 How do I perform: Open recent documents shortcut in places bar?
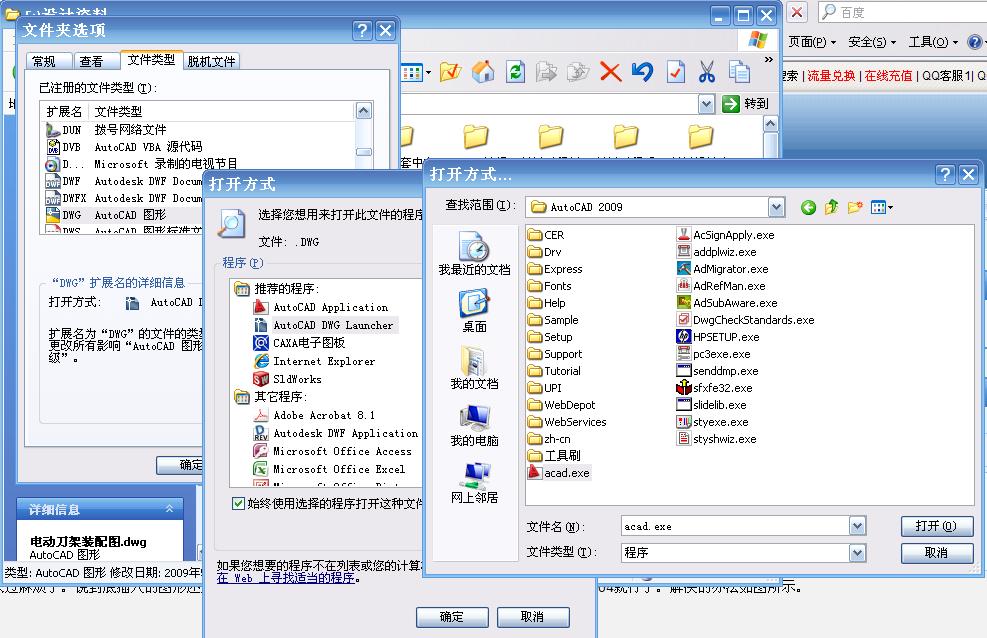tap(474, 254)
